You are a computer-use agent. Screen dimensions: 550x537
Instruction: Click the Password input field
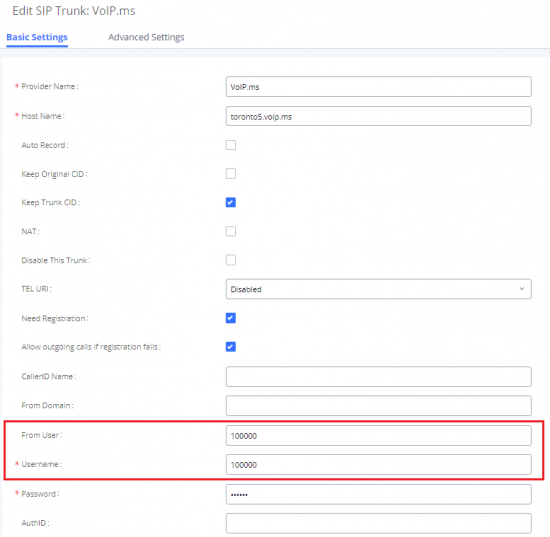(378, 494)
